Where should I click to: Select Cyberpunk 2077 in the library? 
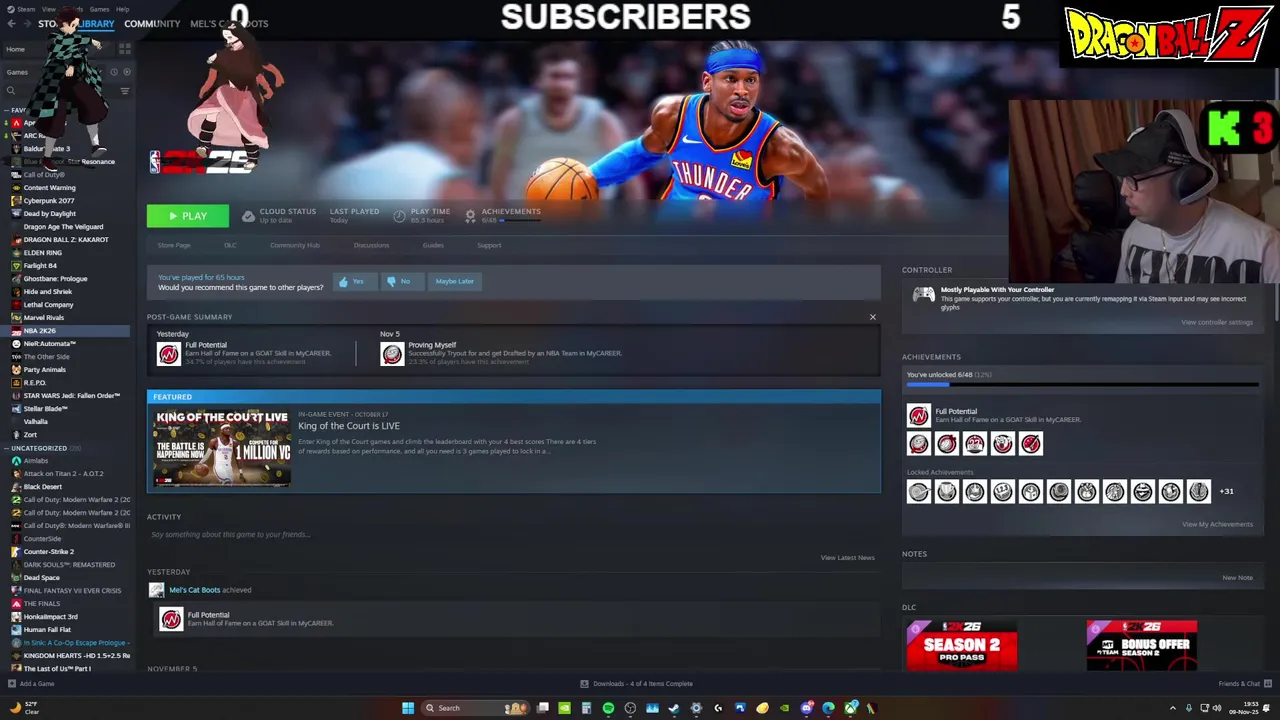(x=49, y=200)
